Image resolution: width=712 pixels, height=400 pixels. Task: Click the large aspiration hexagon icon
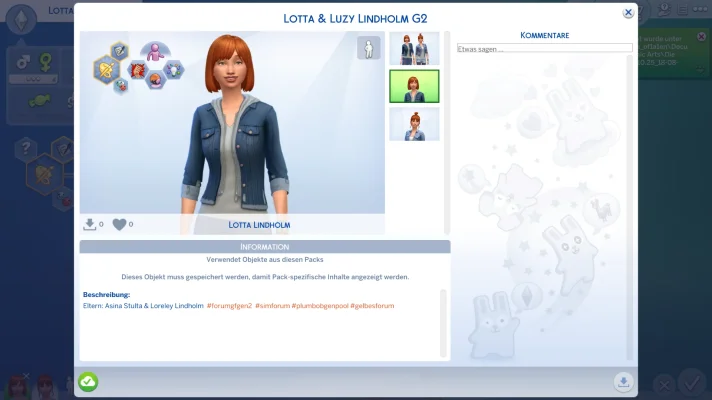(107, 70)
